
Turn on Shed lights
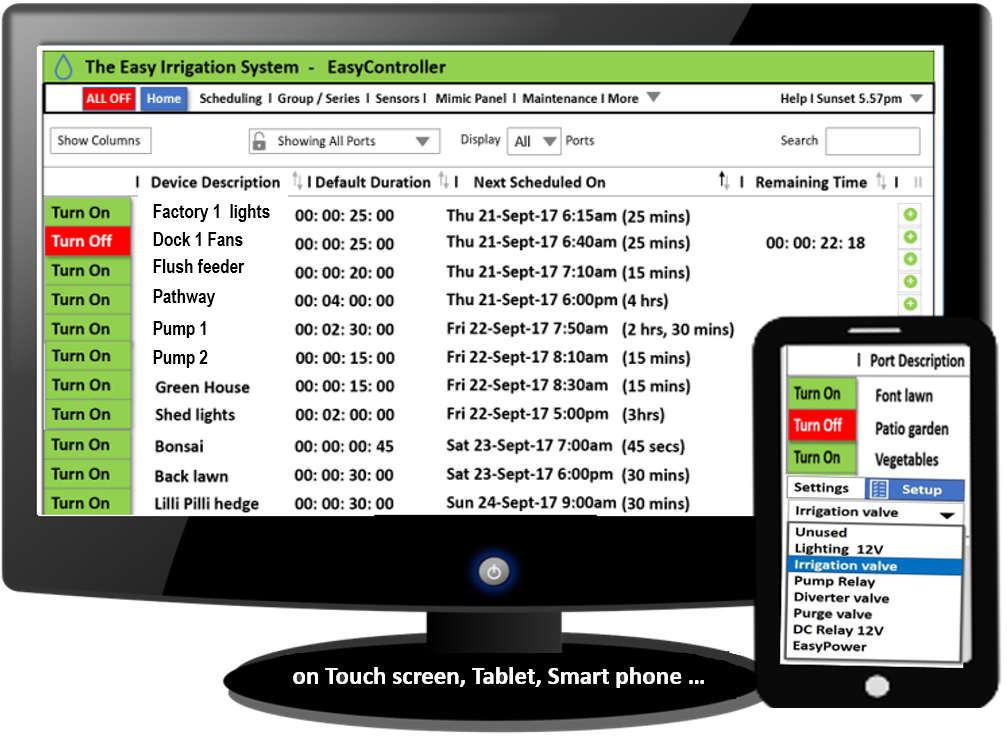[87, 415]
